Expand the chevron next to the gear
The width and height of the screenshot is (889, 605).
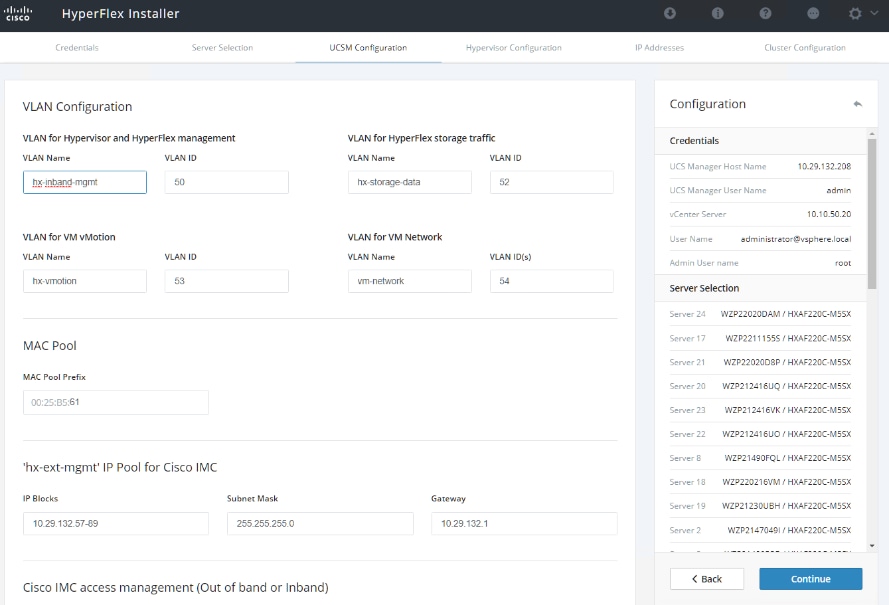click(x=874, y=13)
